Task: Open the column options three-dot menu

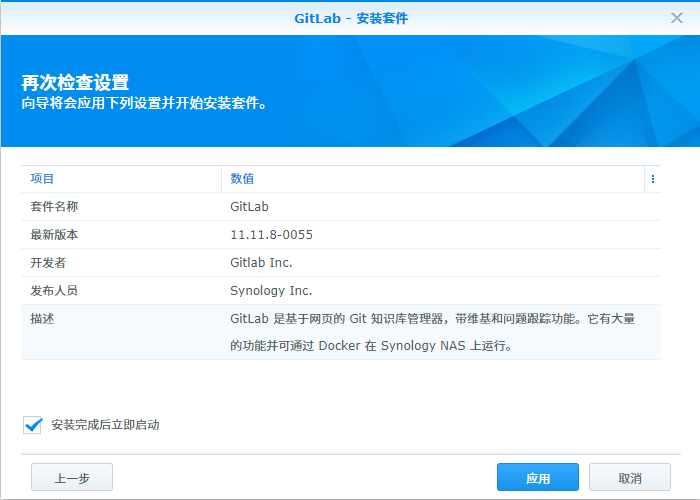Action: coord(653,179)
